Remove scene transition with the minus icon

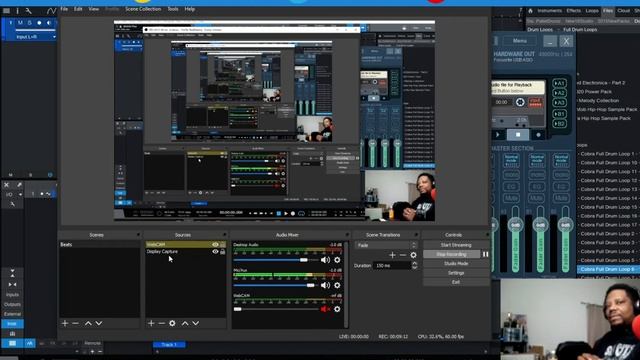403,255
